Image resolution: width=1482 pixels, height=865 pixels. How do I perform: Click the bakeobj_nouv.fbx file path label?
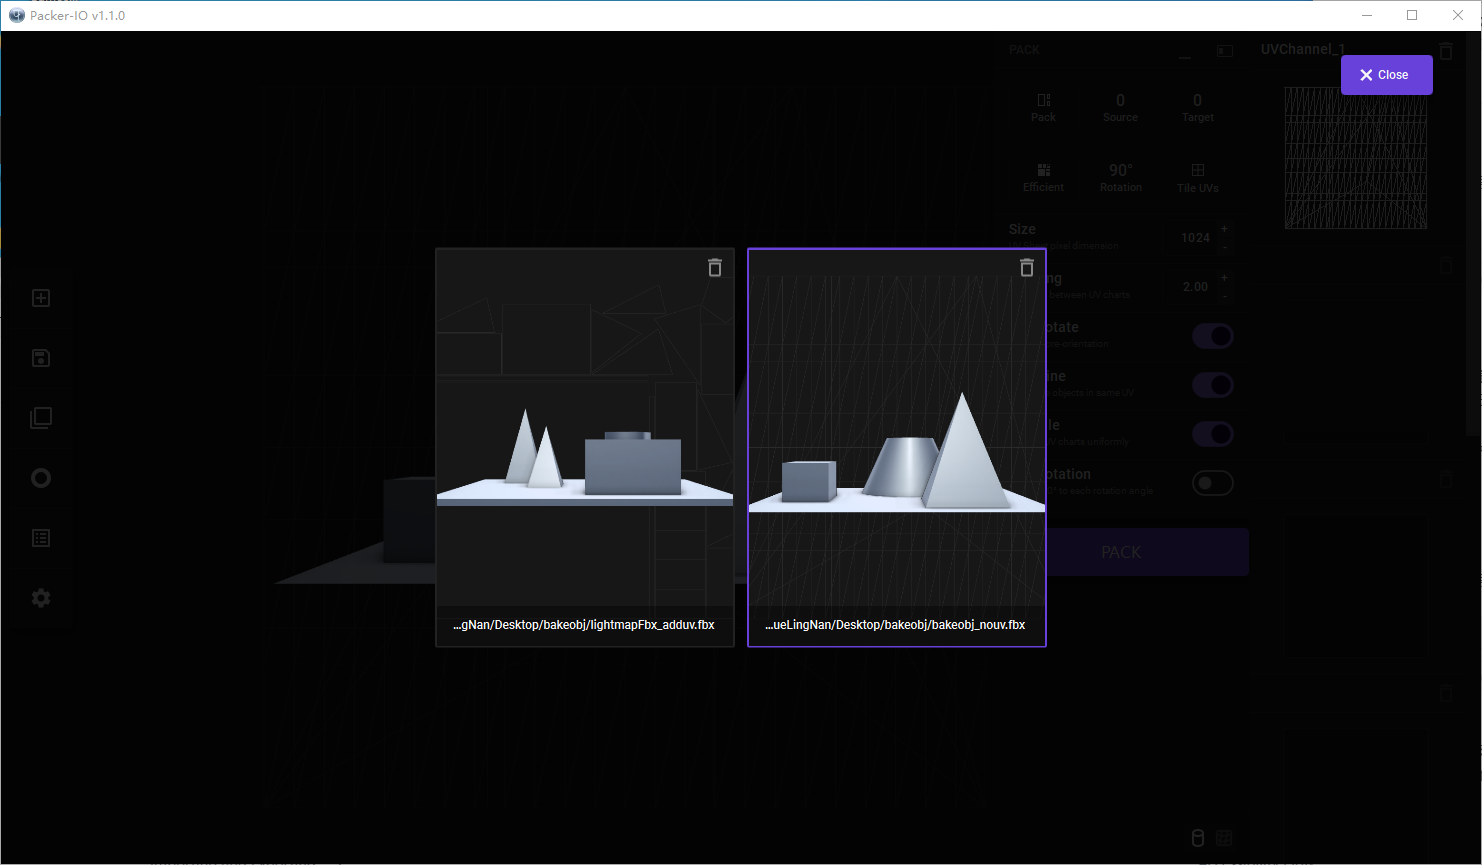(x=896, y=625)
